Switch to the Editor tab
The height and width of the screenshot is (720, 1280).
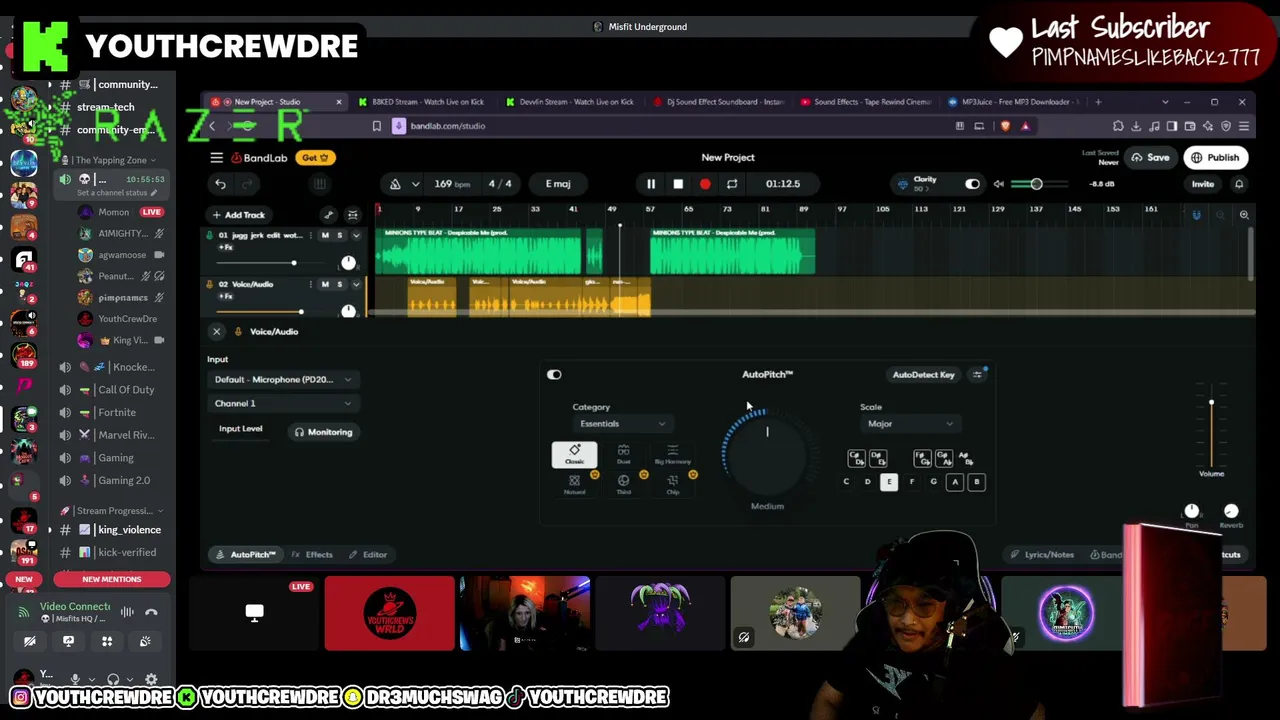tap(368, 555)
